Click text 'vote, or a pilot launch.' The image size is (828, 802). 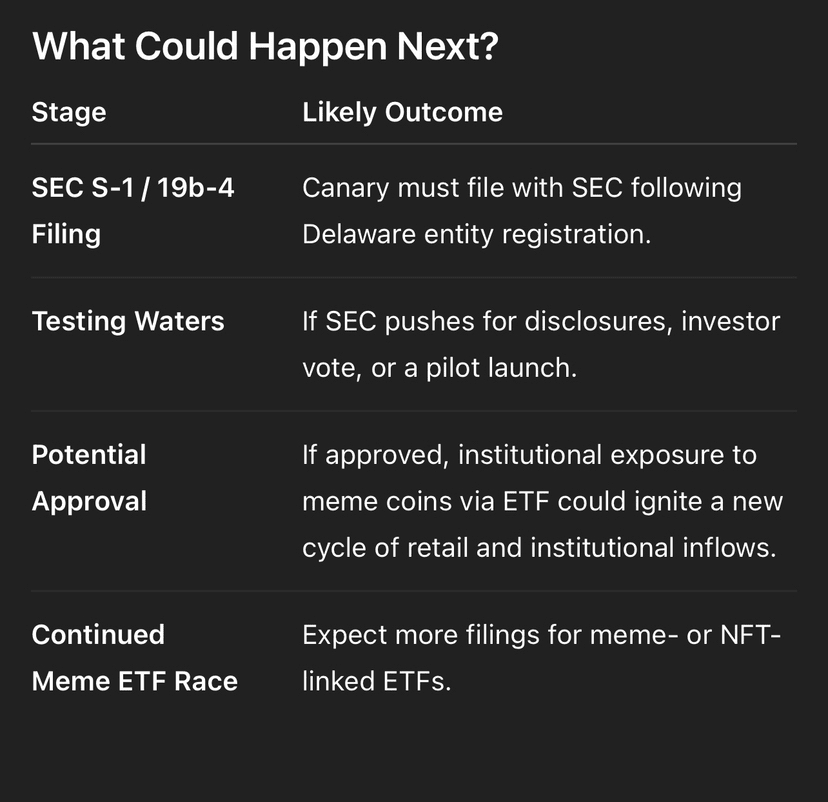click(x=440, y=367)
